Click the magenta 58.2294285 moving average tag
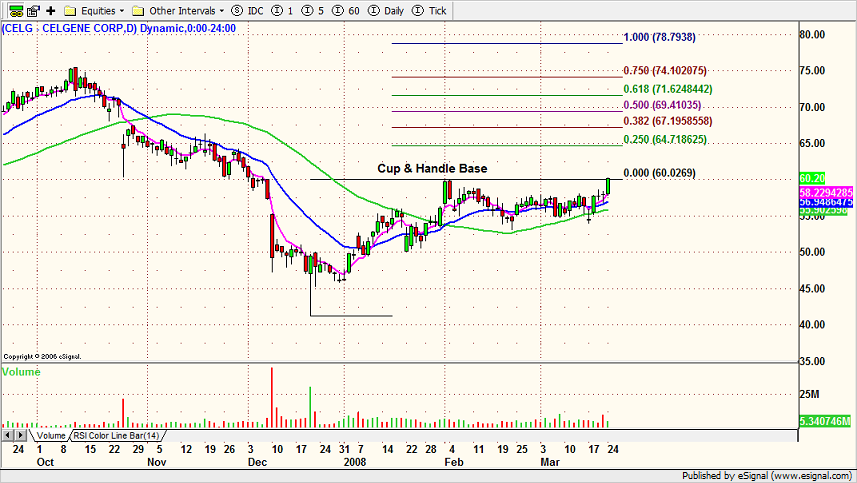Image resolution: width=857 pixels, height=483 pixels. (826, 192)
